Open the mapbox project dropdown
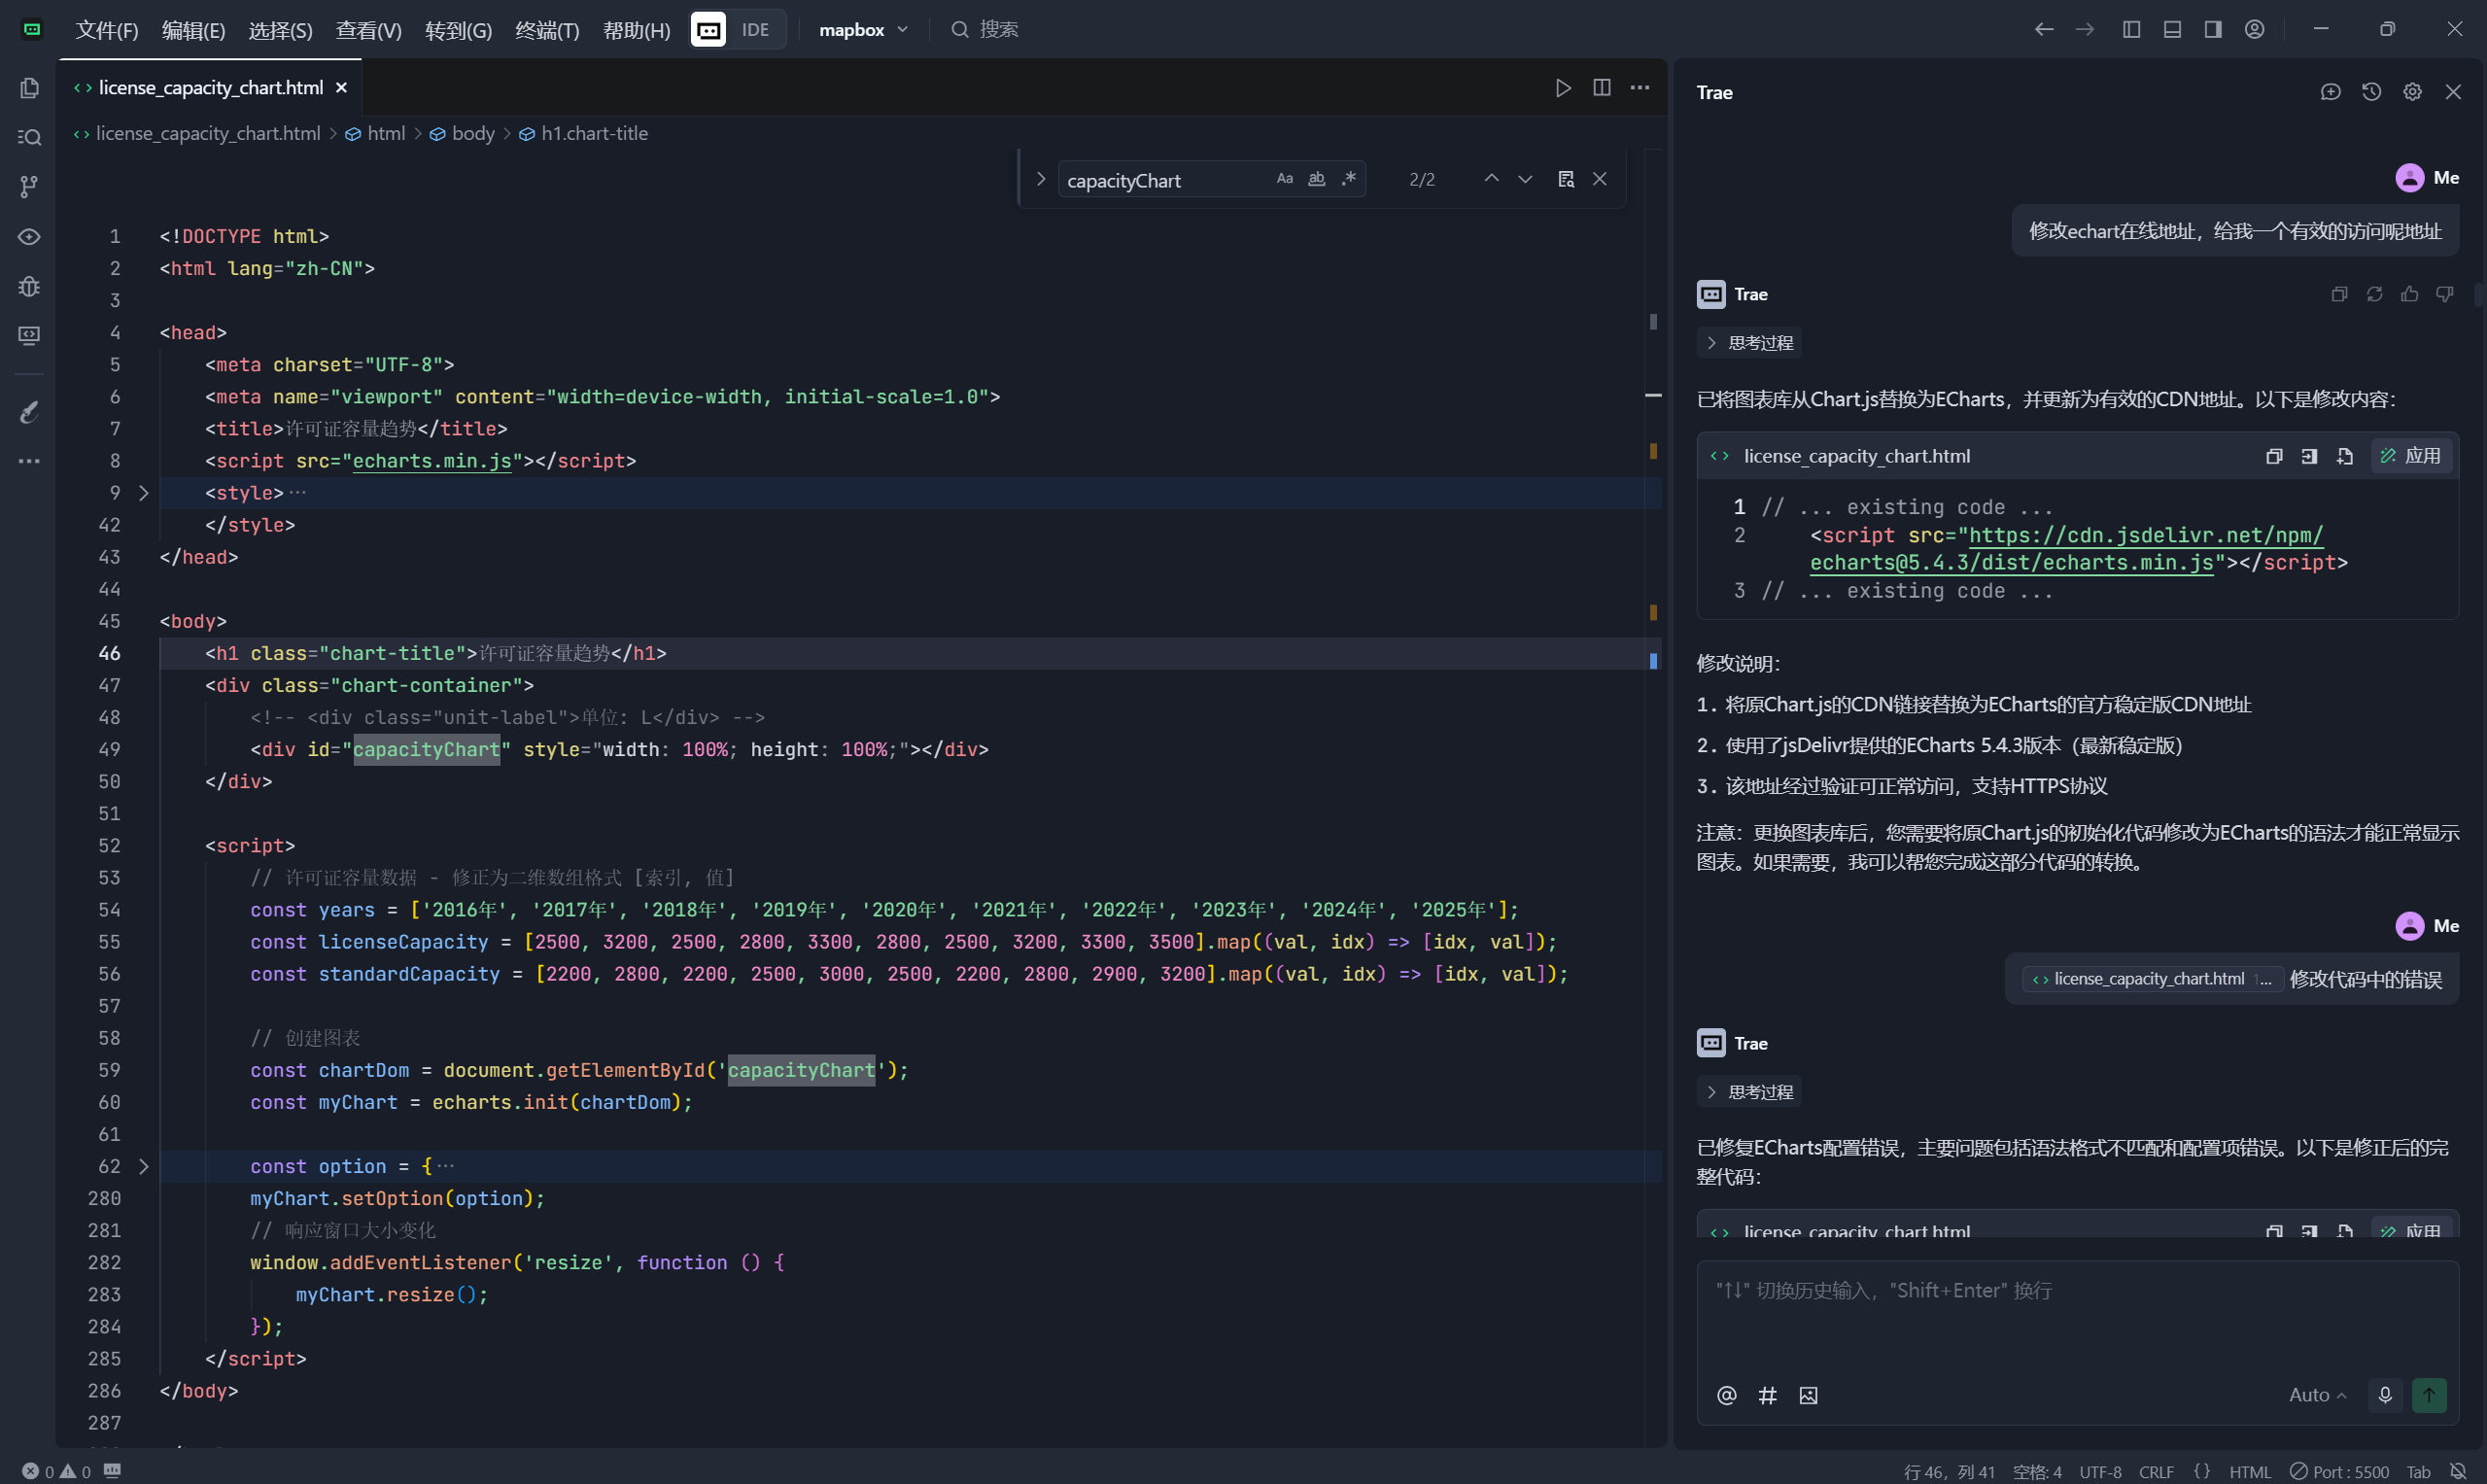 pyautogui.click(x=864, y=30)
